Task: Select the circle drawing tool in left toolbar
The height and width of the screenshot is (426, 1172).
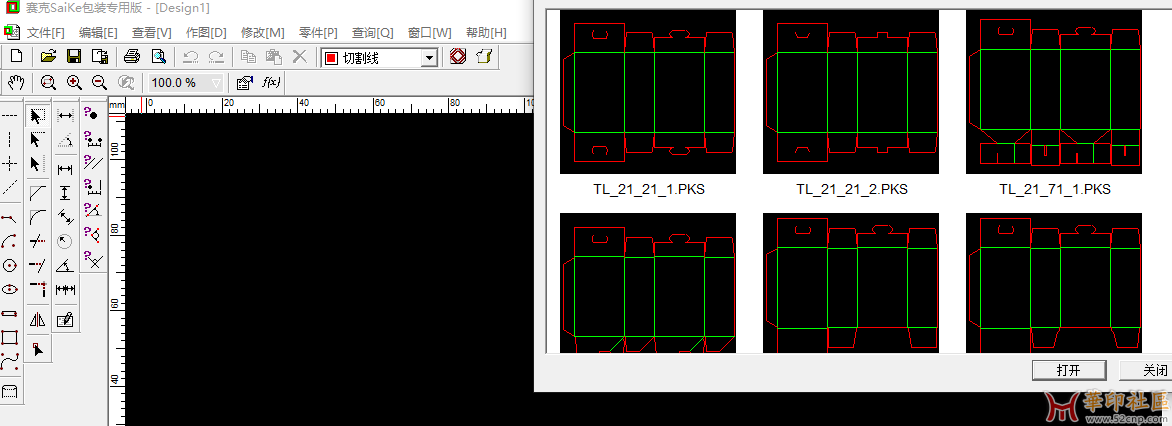Action: 10,266
